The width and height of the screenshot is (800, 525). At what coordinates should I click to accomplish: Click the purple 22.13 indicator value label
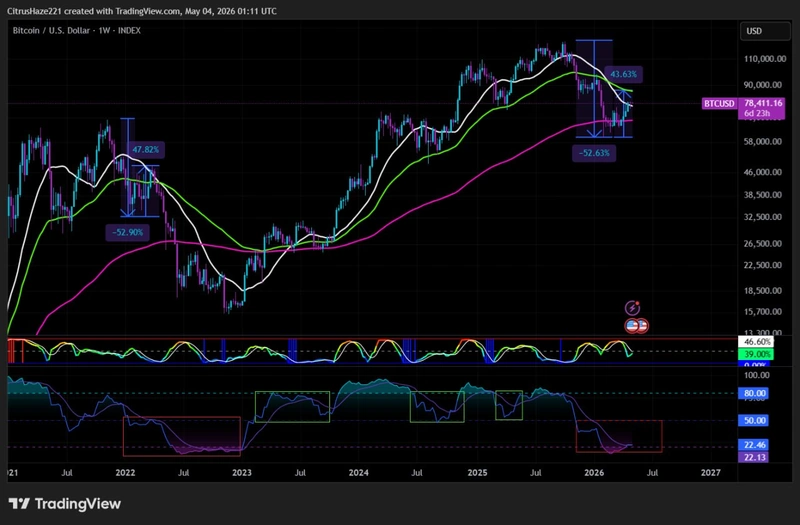click(754, 457)
